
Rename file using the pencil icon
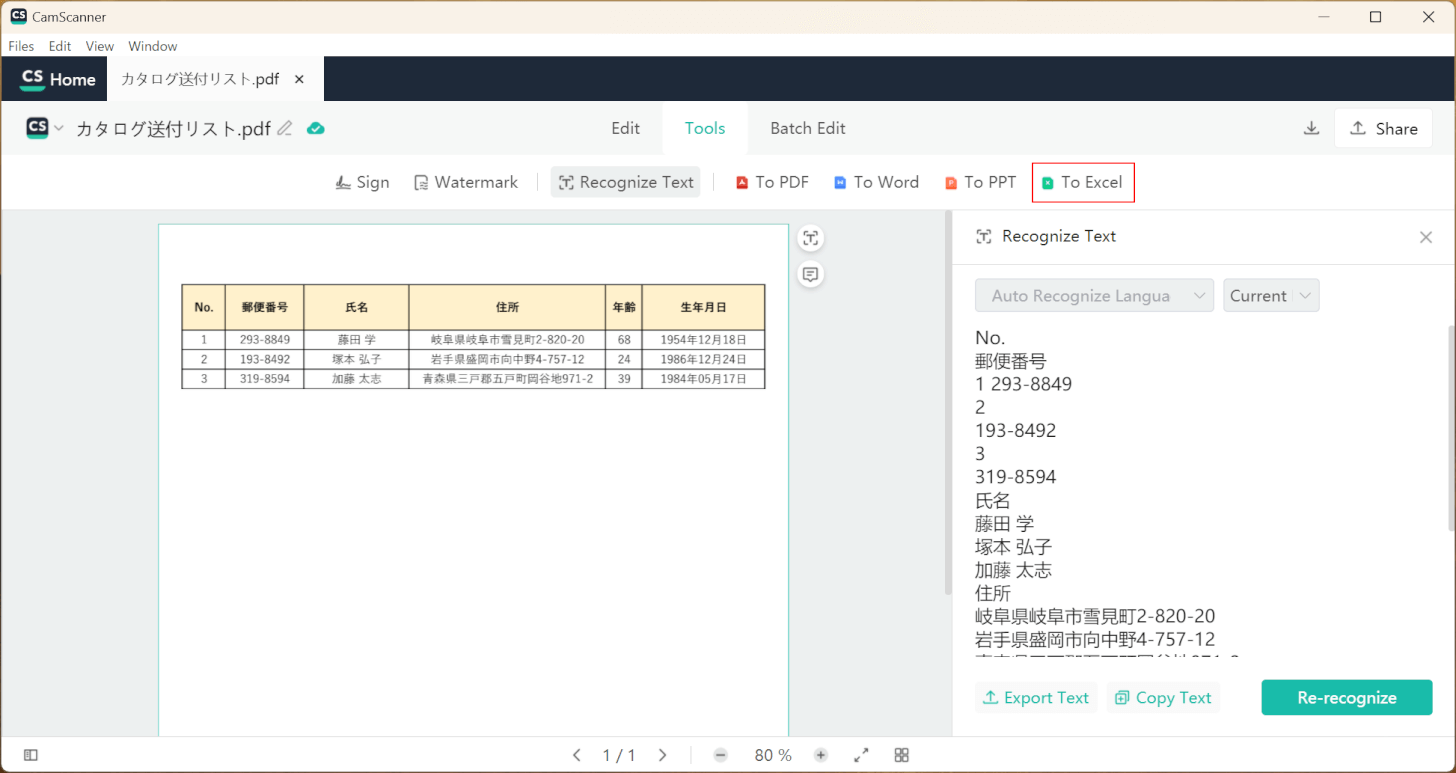(285, 128)
